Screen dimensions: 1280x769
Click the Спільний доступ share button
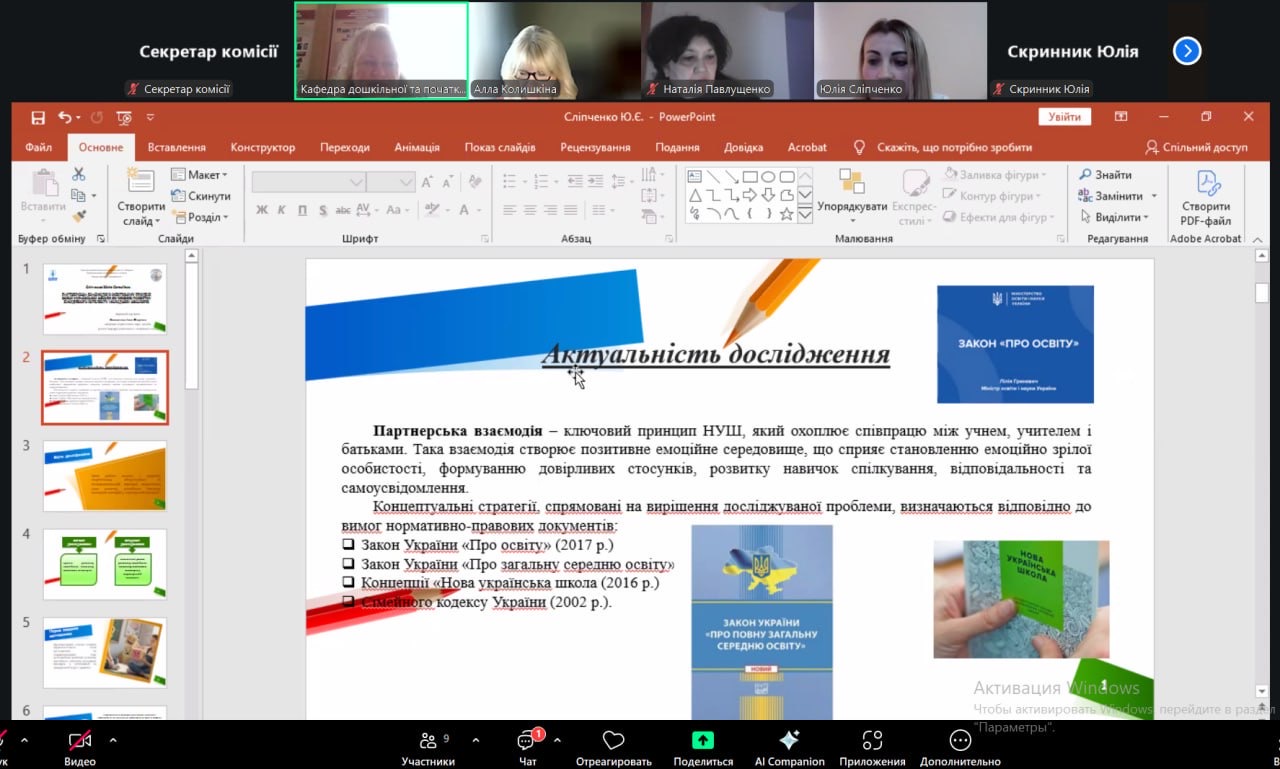[x=1196, y=147]
